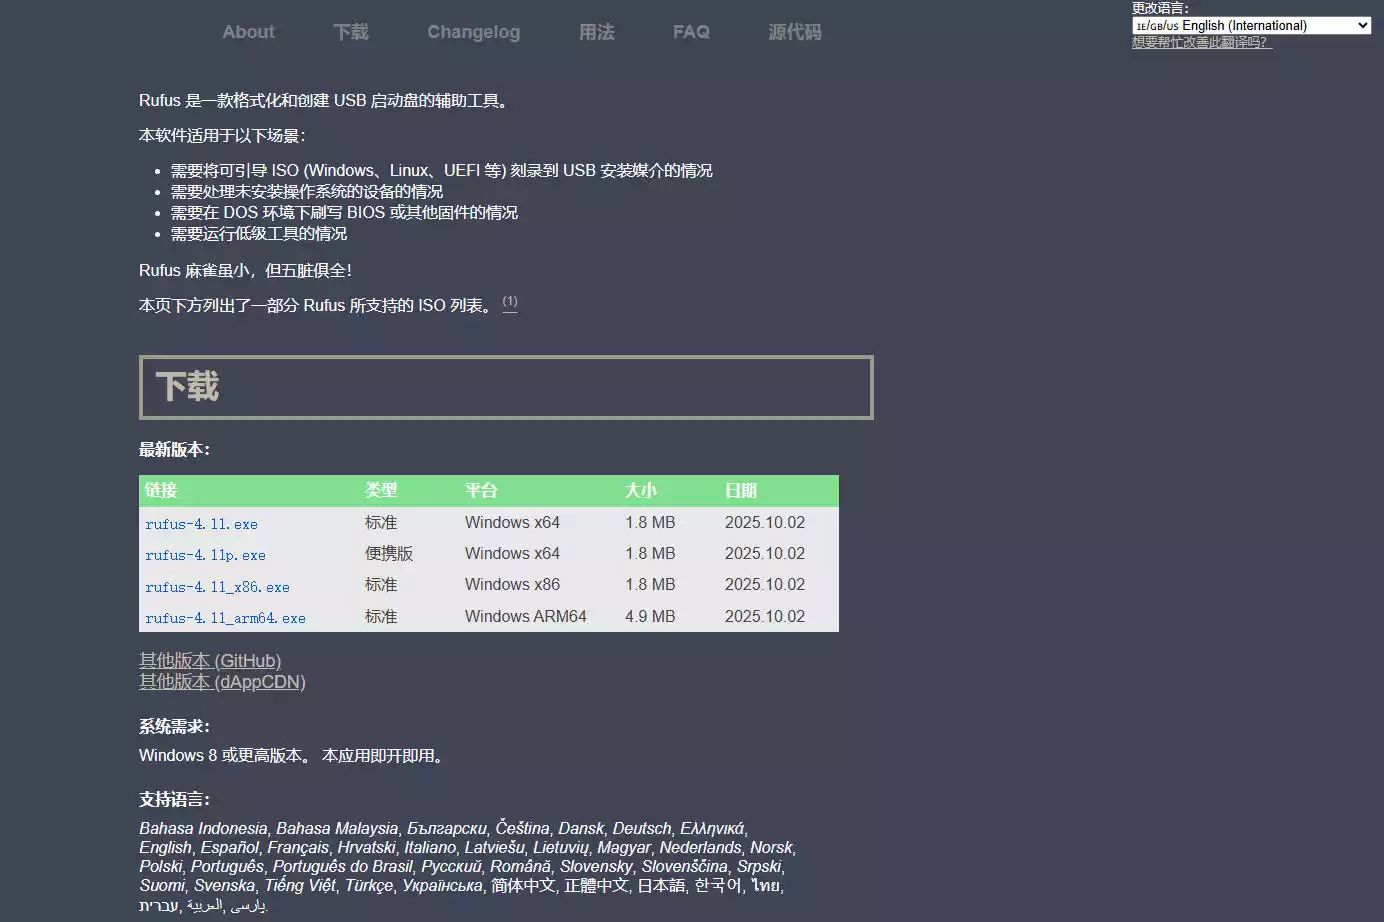Click the 类型 column header

381,490
